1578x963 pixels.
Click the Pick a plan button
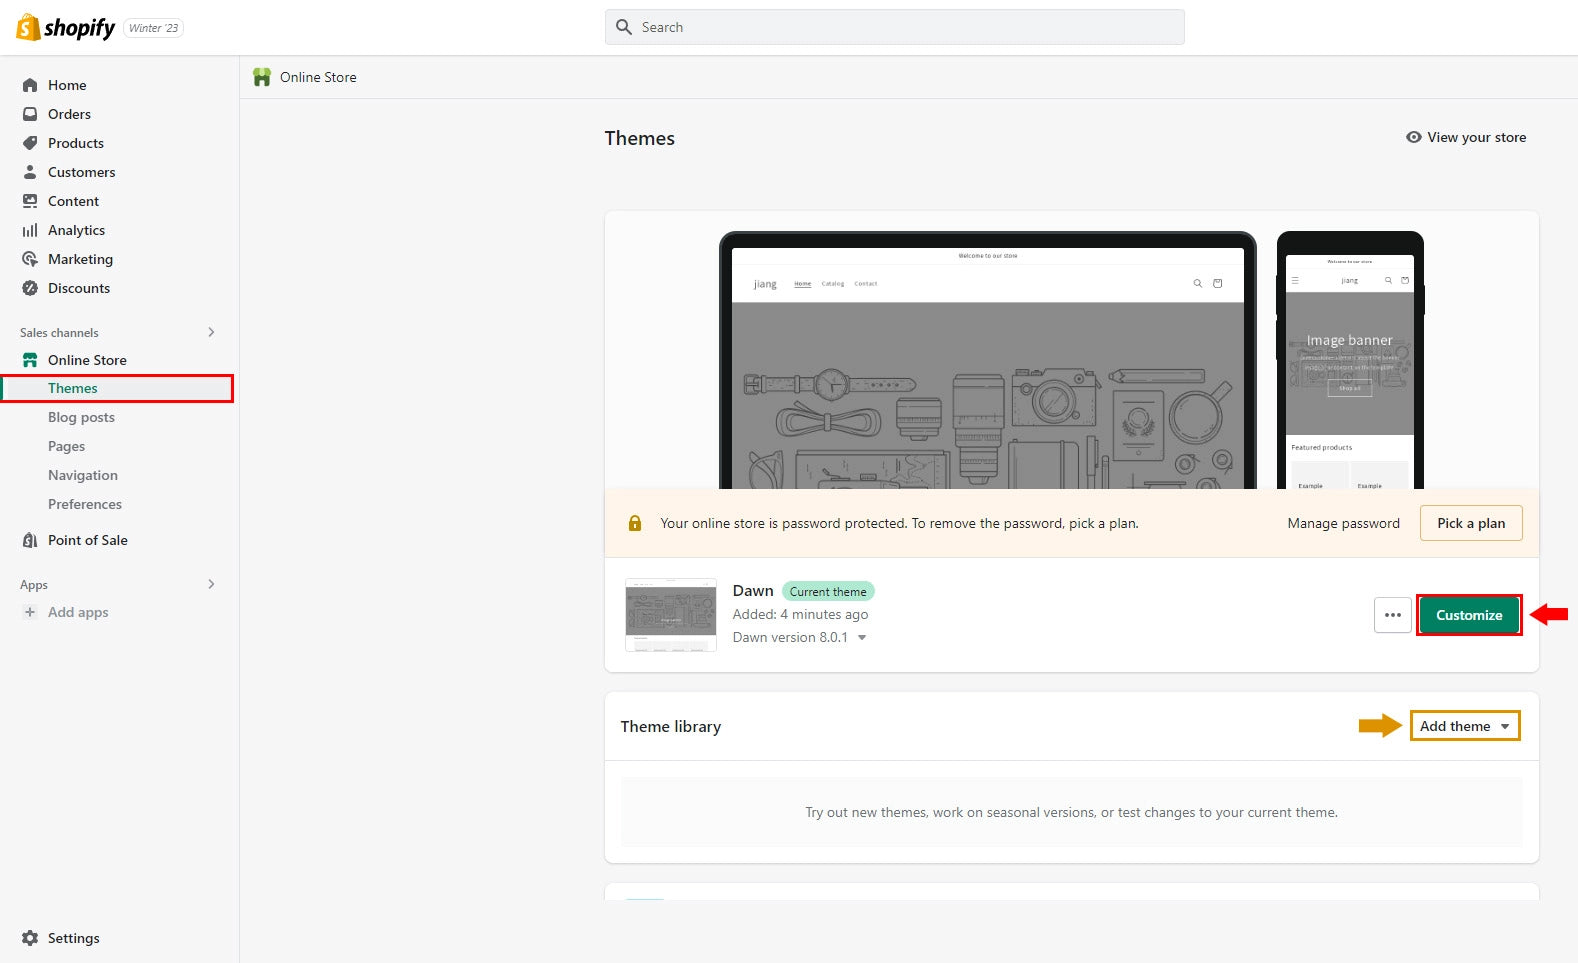1471,523
